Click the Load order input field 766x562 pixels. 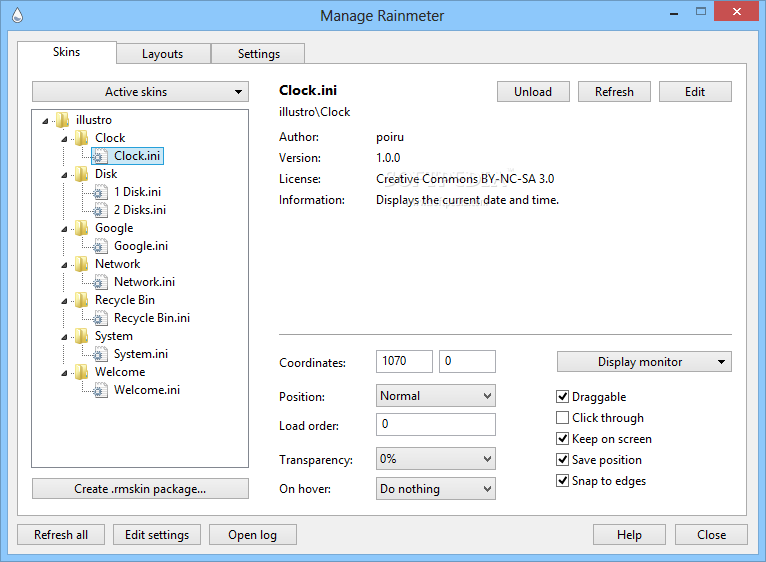click(436, 424)
